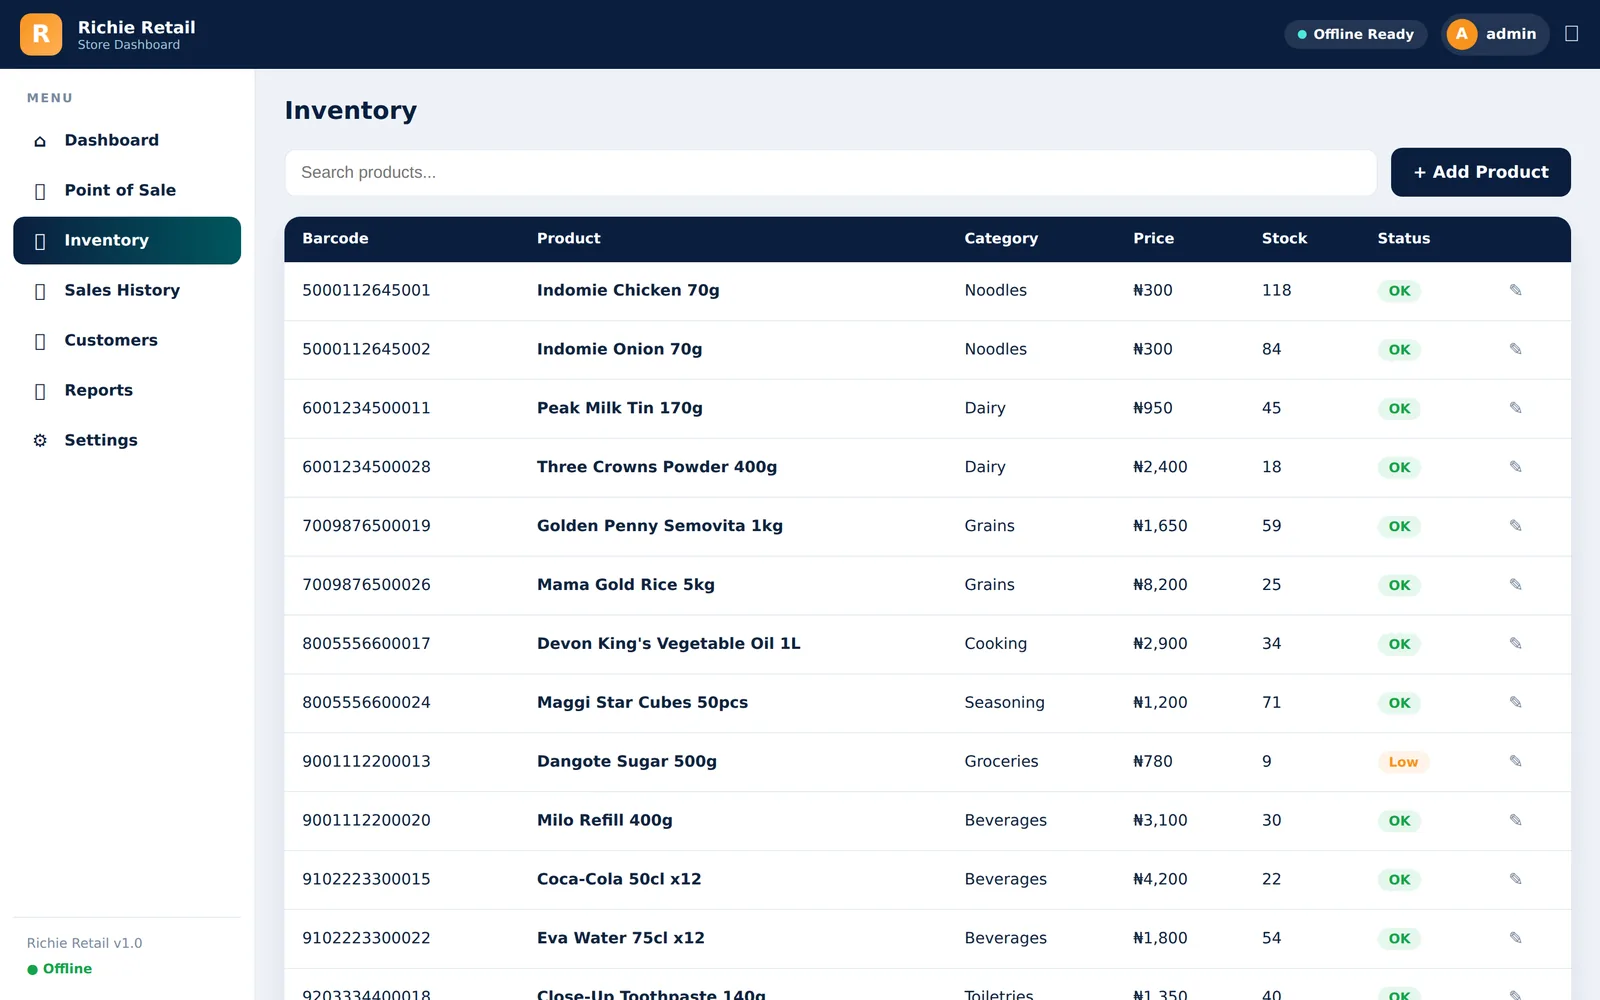Click the Low status badge for Dangote Sugar
This screenshot has width=1600, height=1000.
click(1403, 762)
